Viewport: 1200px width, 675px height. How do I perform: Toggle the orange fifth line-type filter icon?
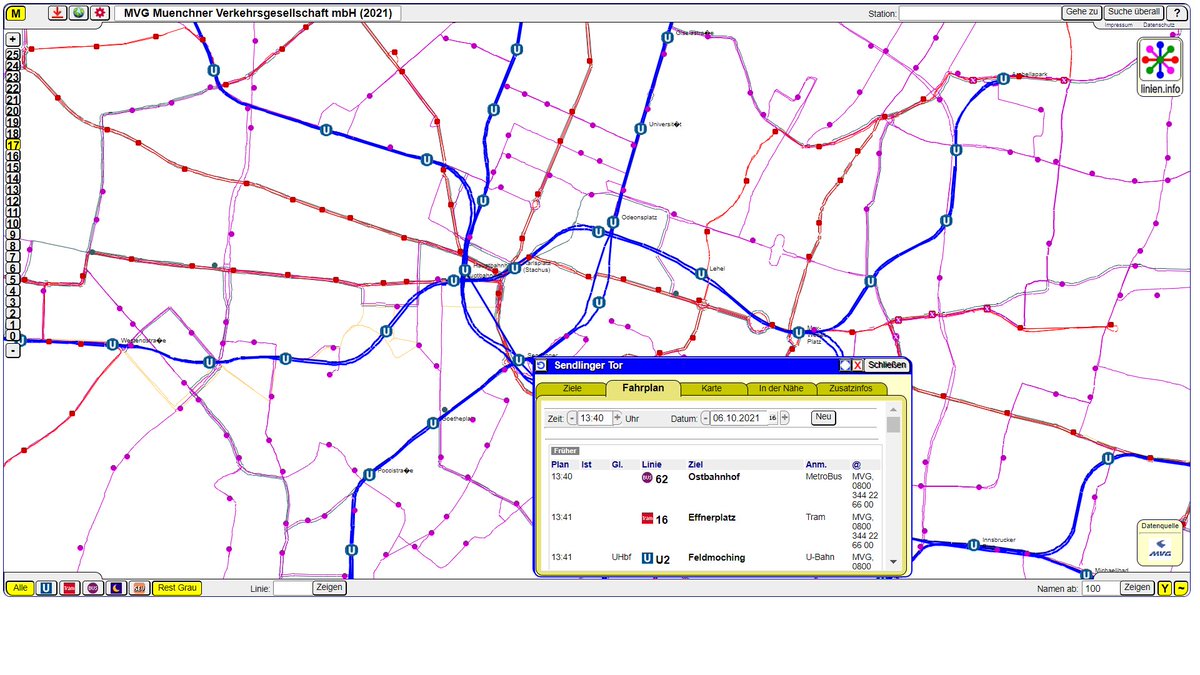click(x=138, y=588)
